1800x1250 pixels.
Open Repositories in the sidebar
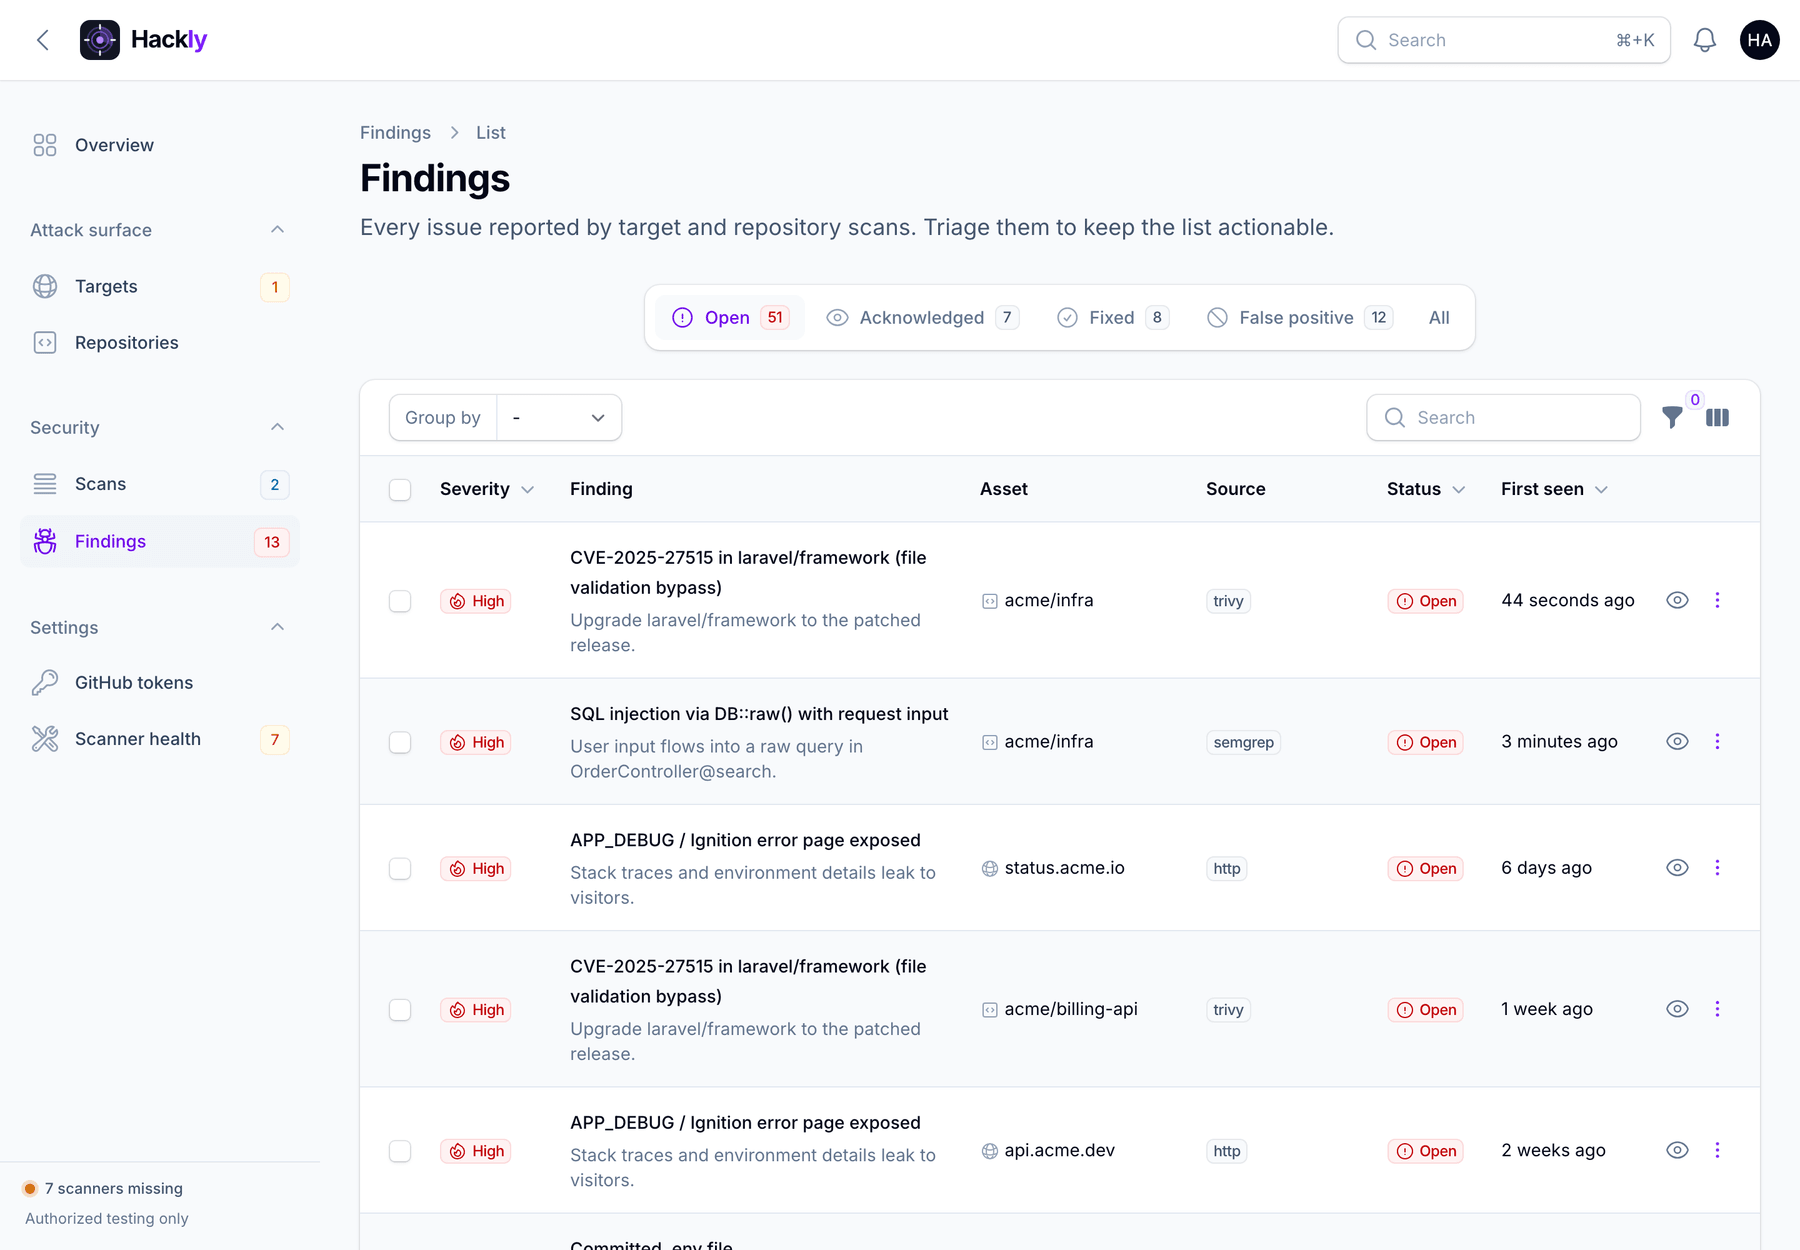[x=160, y=343]
